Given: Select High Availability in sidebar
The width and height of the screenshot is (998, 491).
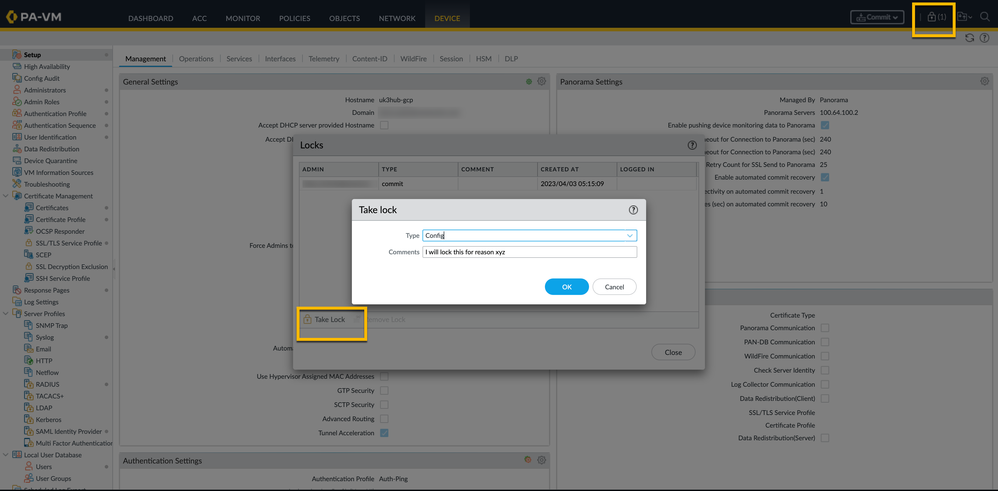Looking at the screenshot, I should point(47,67).
